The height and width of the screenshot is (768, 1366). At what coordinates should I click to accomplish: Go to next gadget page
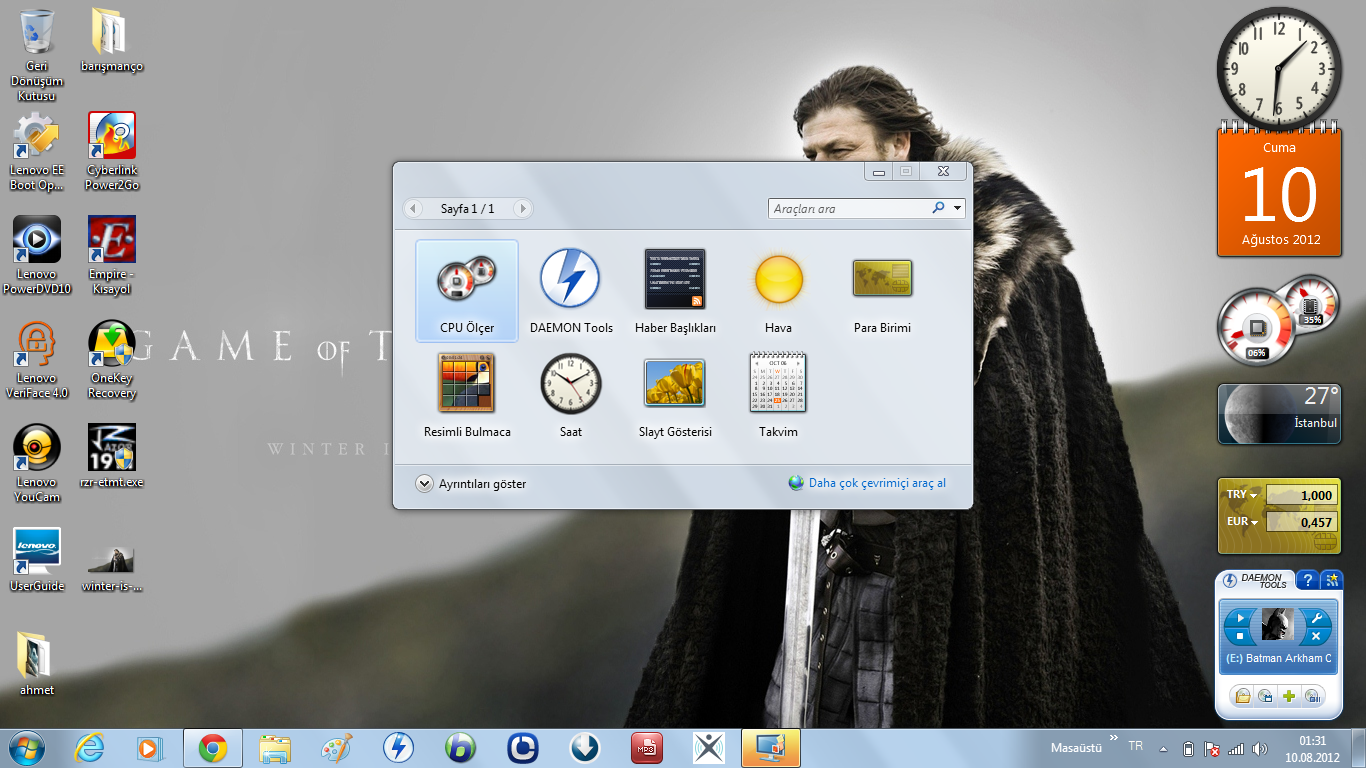[521, 208]
